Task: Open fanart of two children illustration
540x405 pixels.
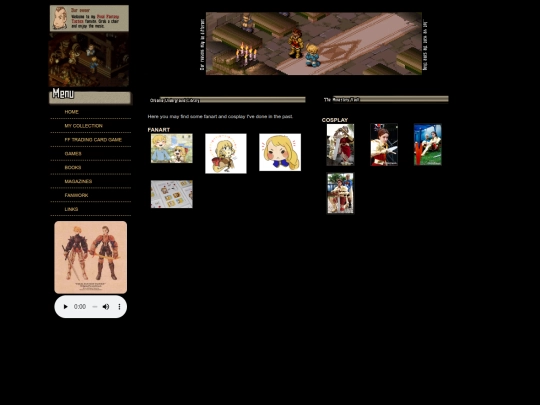Action: (172, 148)
